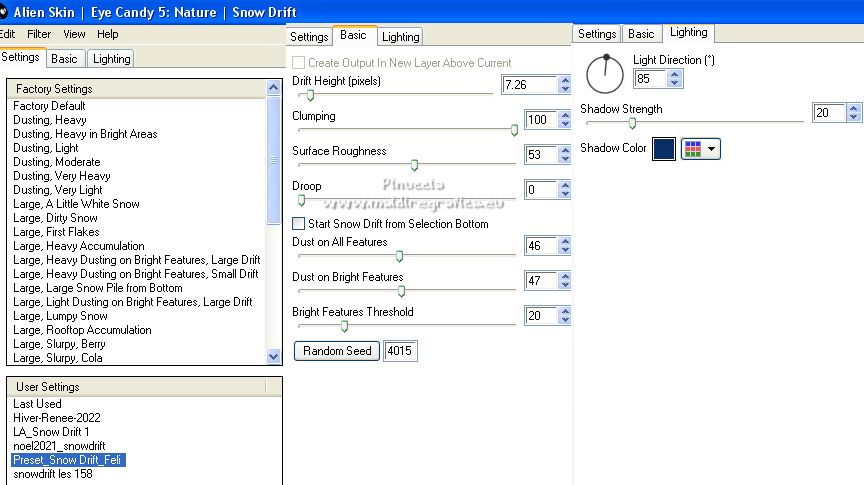Screen dimensions: 864x485
Task: Click the Drift Height value field
Action: (529, 84)
